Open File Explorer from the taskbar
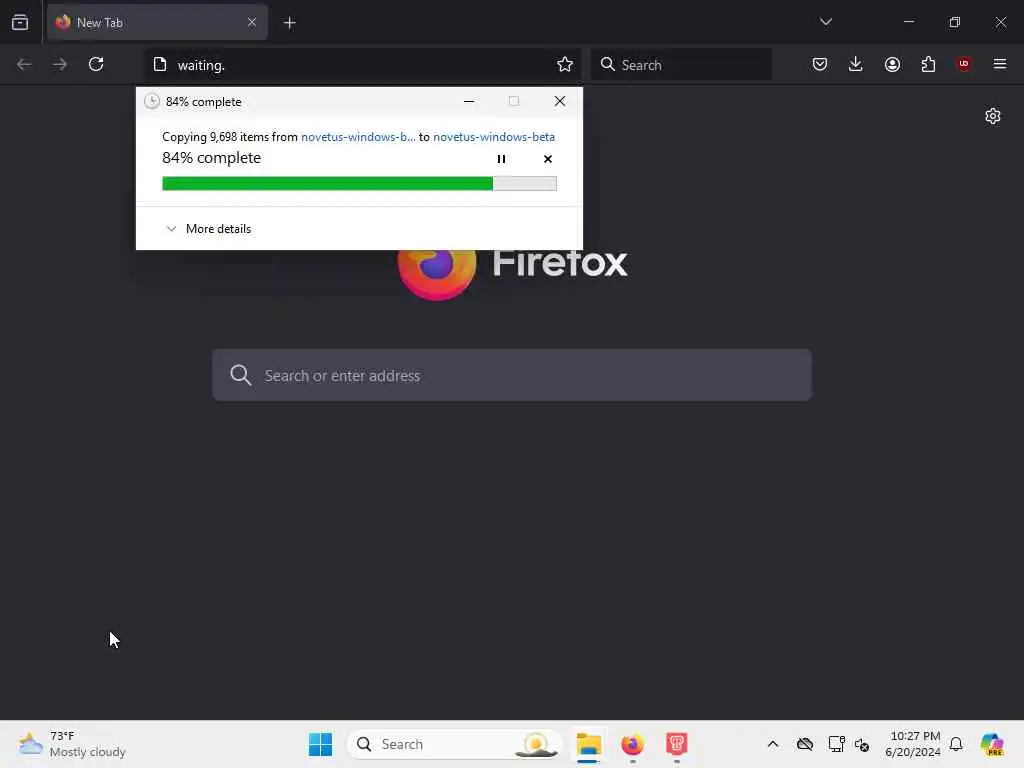 point(588,744)
